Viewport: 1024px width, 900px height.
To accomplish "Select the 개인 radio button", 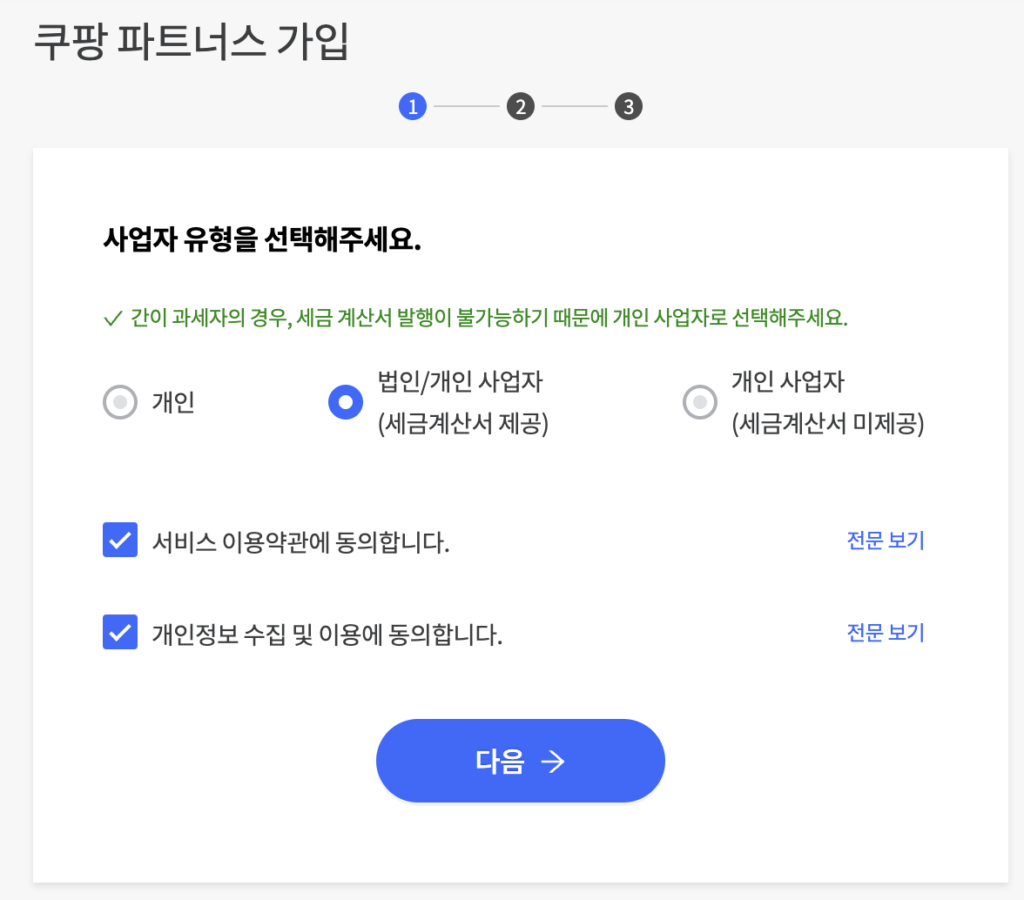I will pyautogui.click(x=120, y=403).
